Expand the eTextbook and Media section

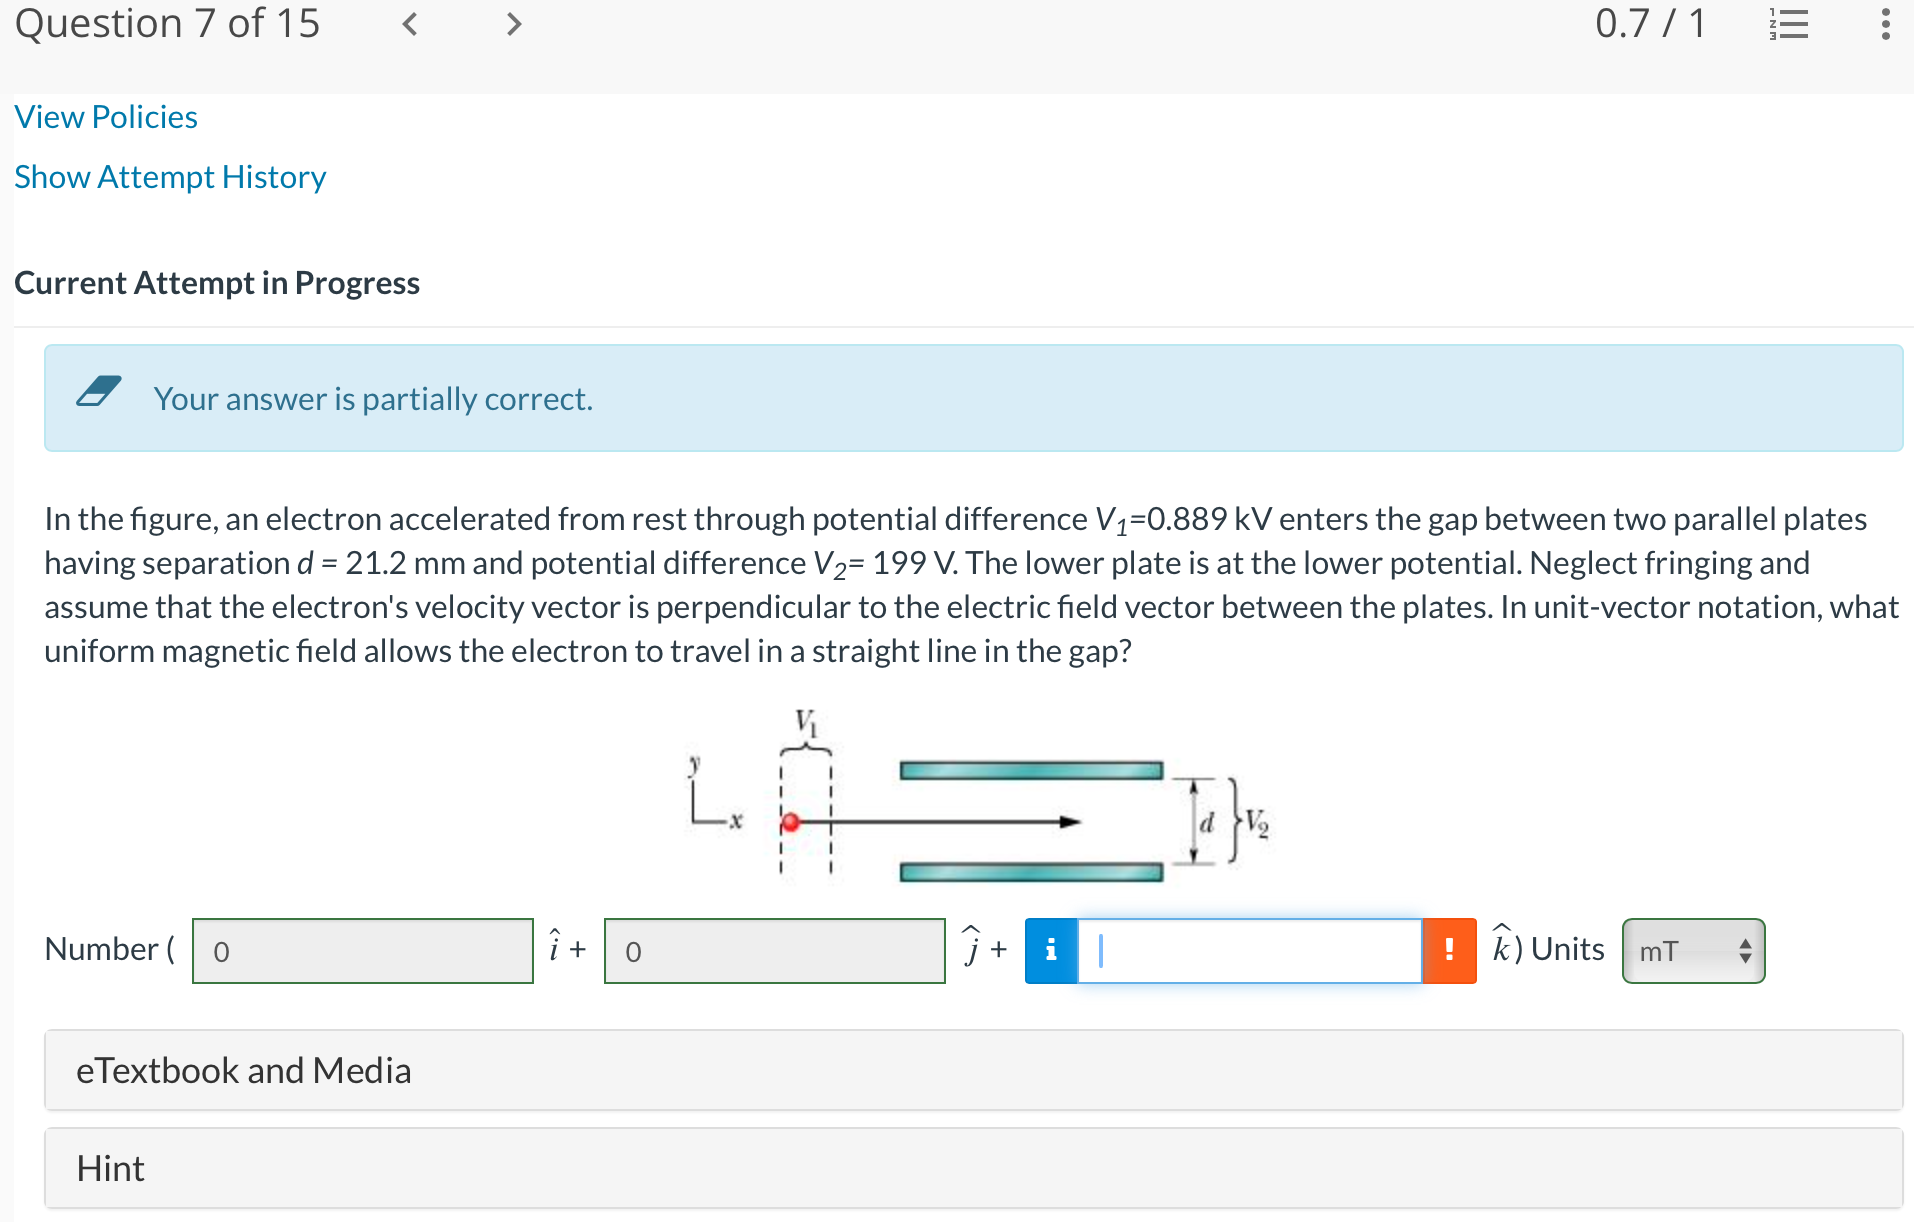[x=244, y=1069]
